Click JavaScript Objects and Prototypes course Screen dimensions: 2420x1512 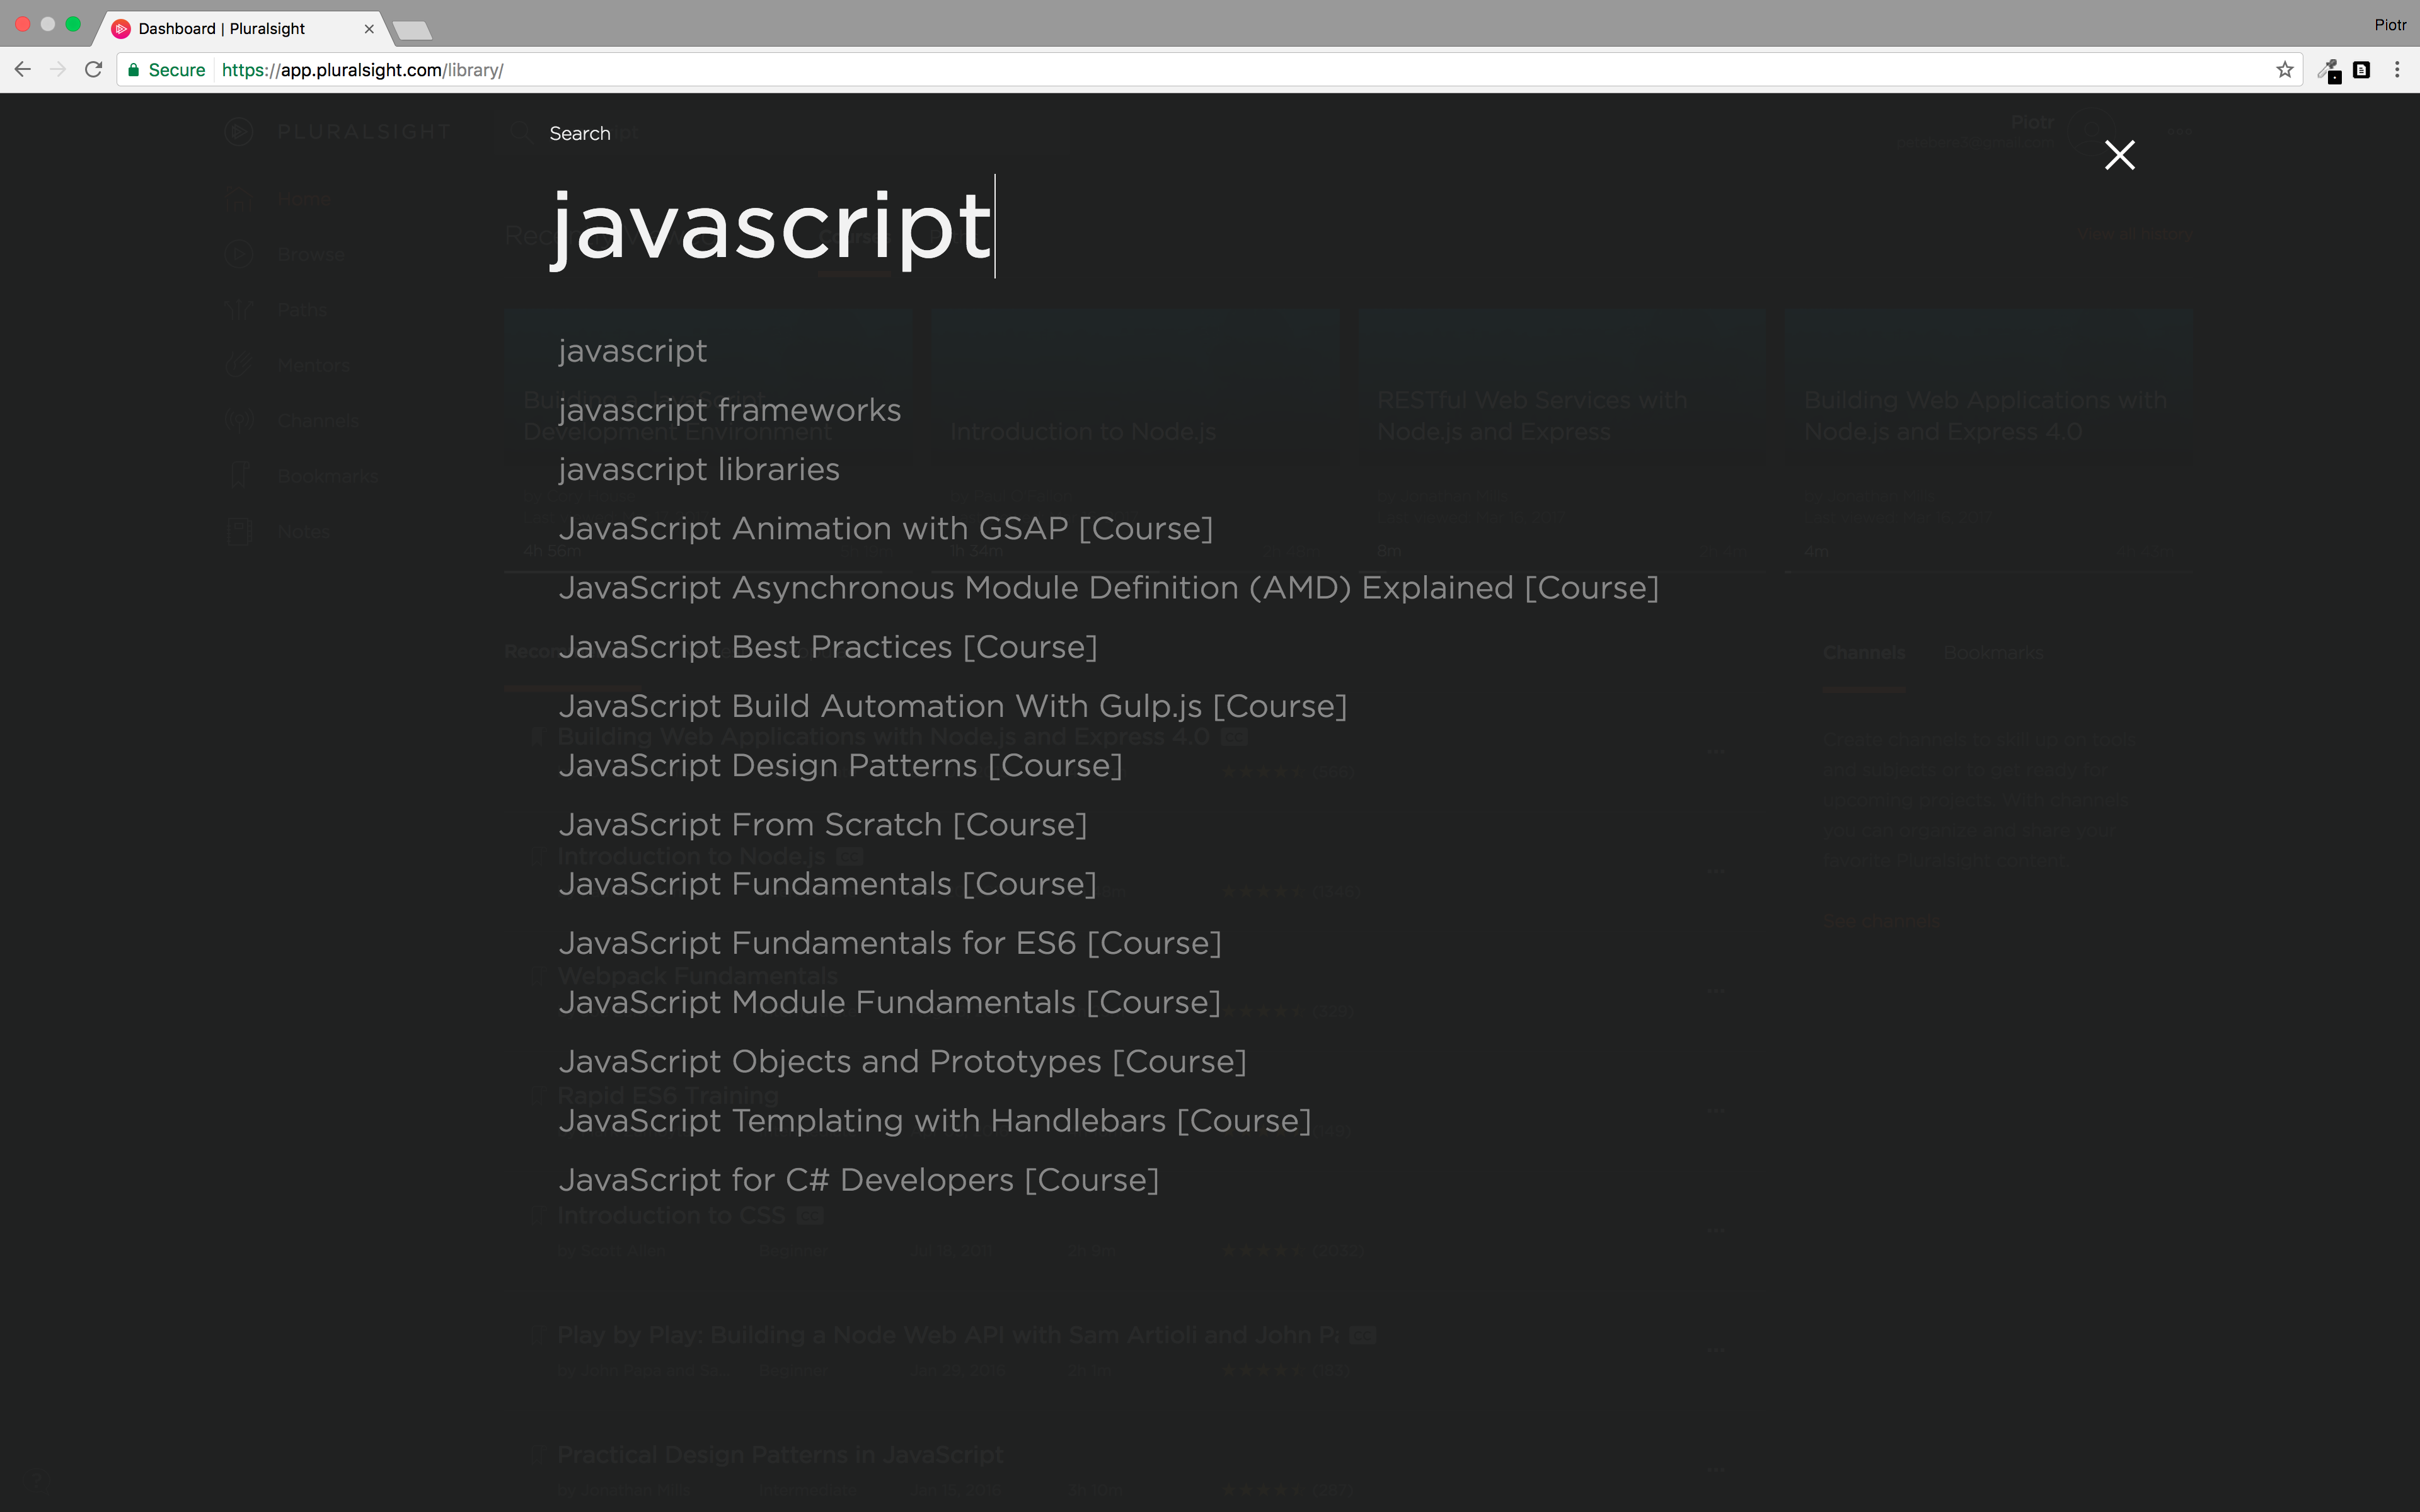[902, 1061]
